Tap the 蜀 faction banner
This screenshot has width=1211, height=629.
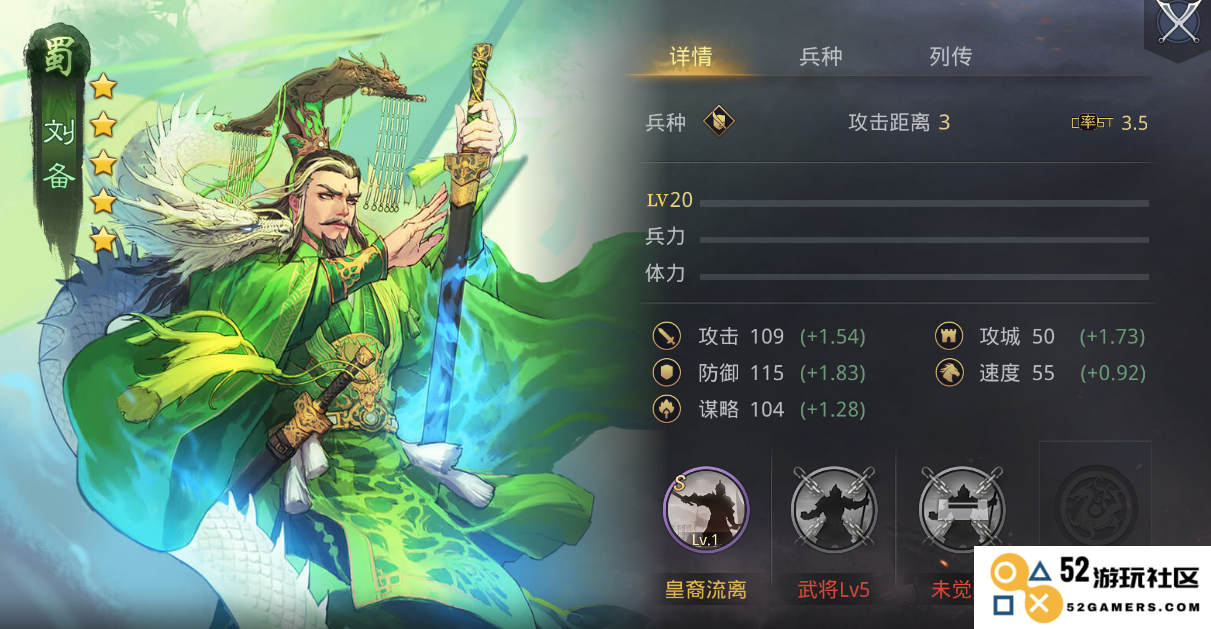[x=59, y=60]
